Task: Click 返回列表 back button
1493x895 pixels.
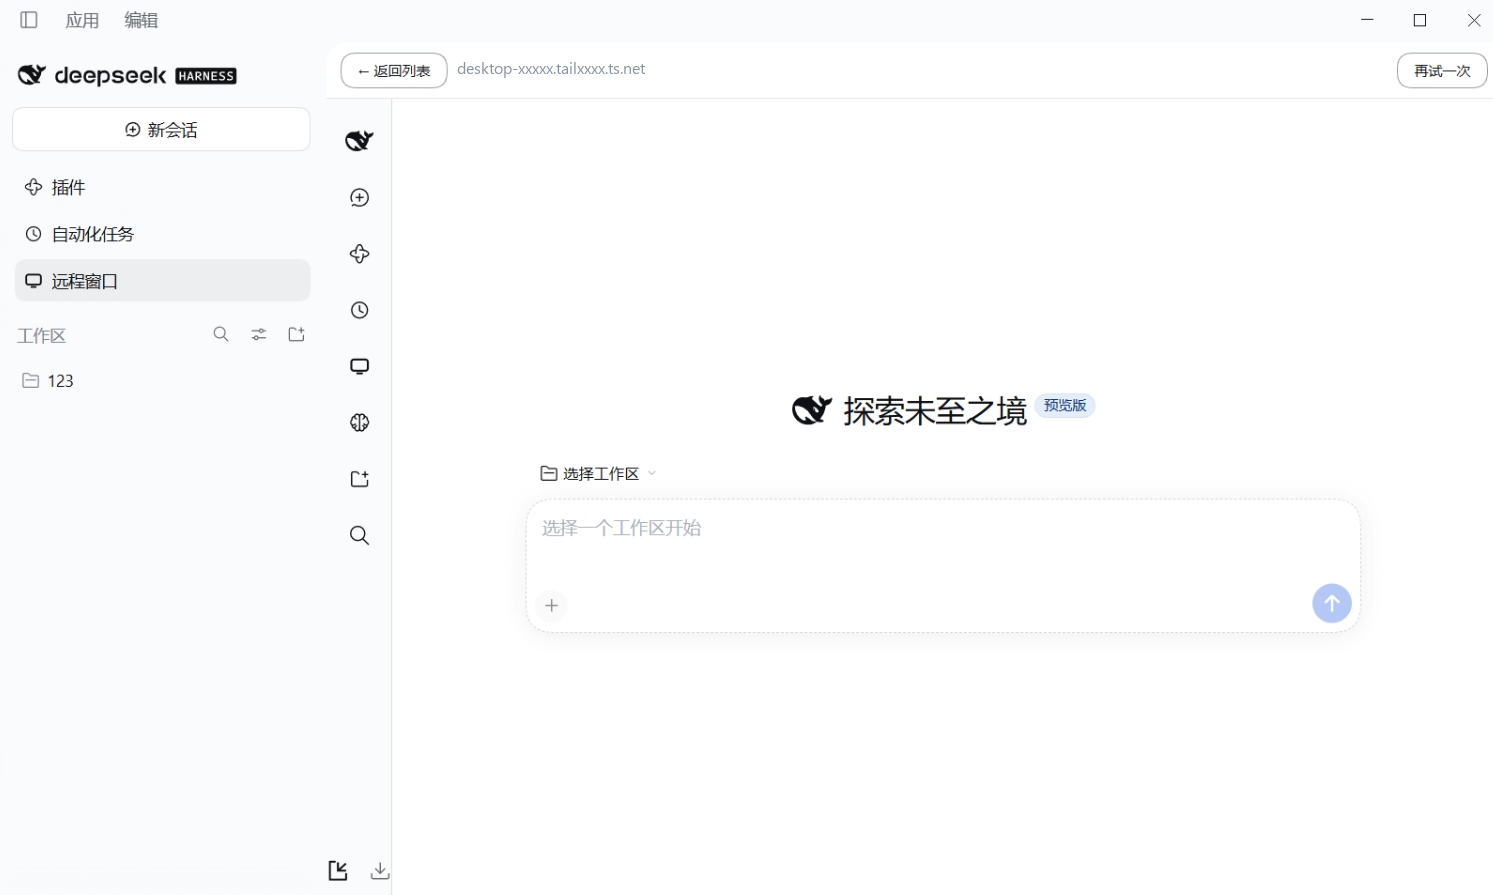Action: (394, 71)
